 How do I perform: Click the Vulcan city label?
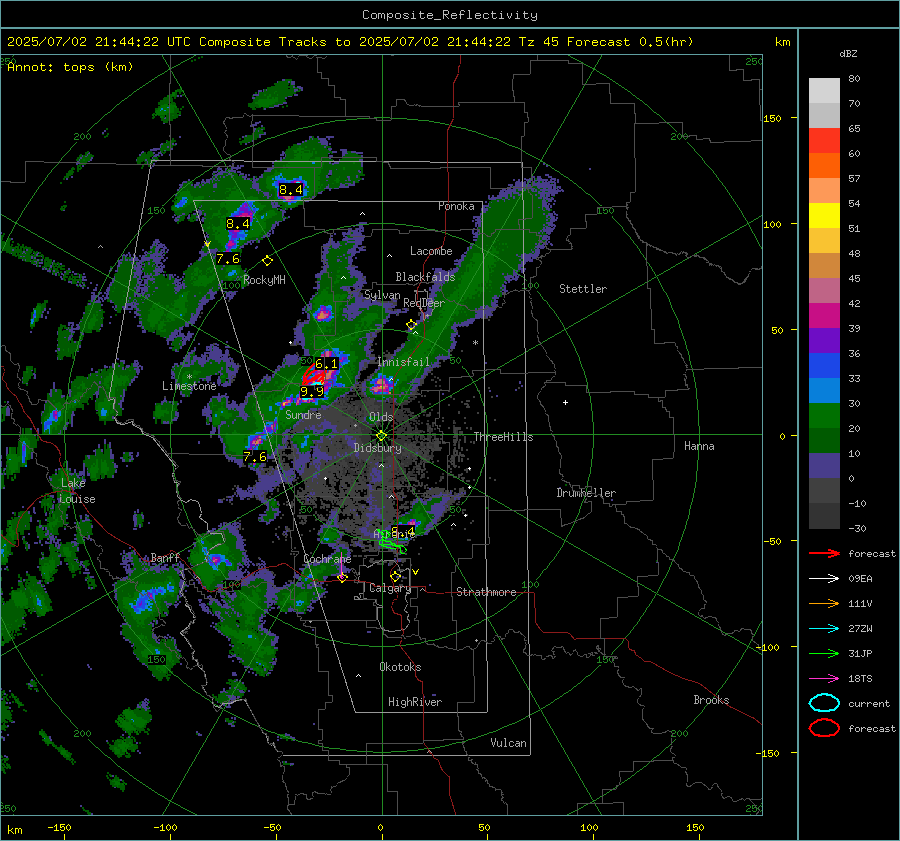[508, 743]
